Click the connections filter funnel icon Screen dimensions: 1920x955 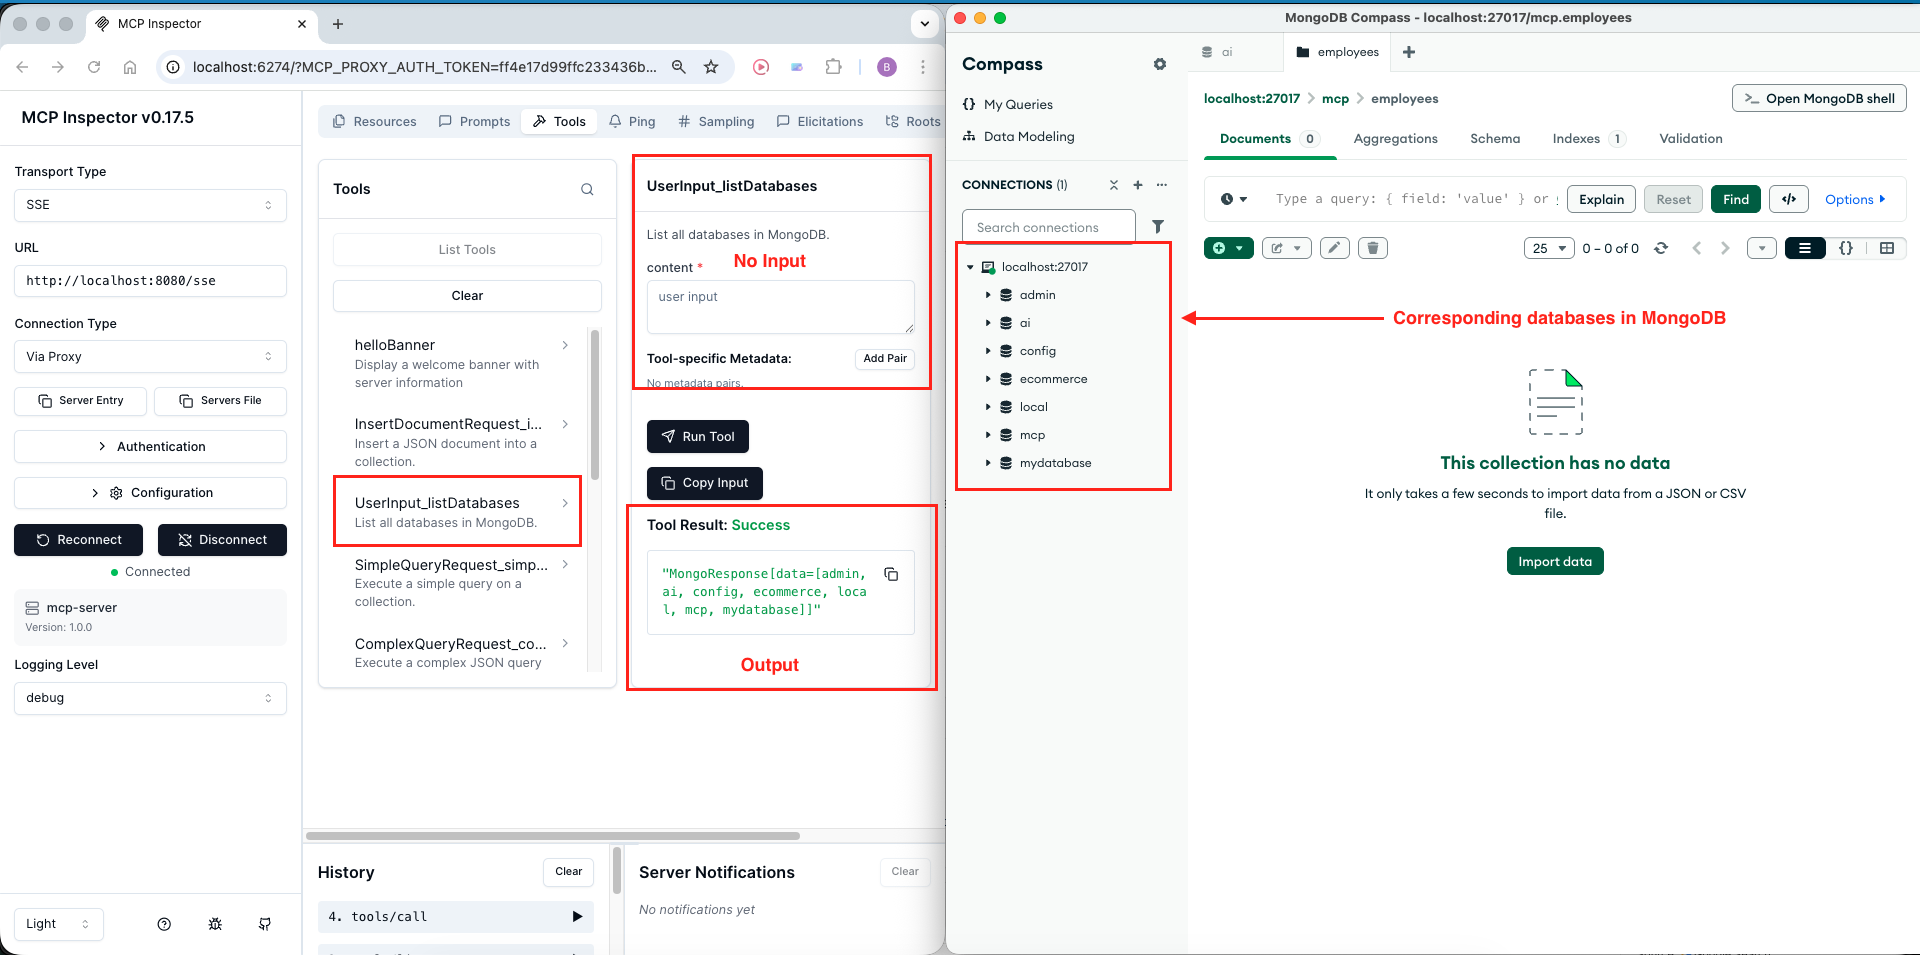pyautogui.click(x=1157, y=227)
